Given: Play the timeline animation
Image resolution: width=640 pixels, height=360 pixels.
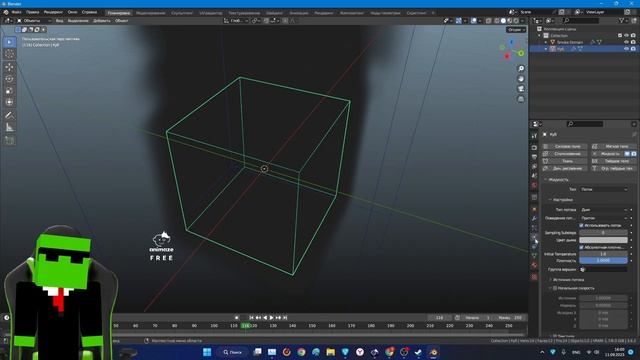Looking at the screenshot, I should pyautogui.click(x=272, y=318).
